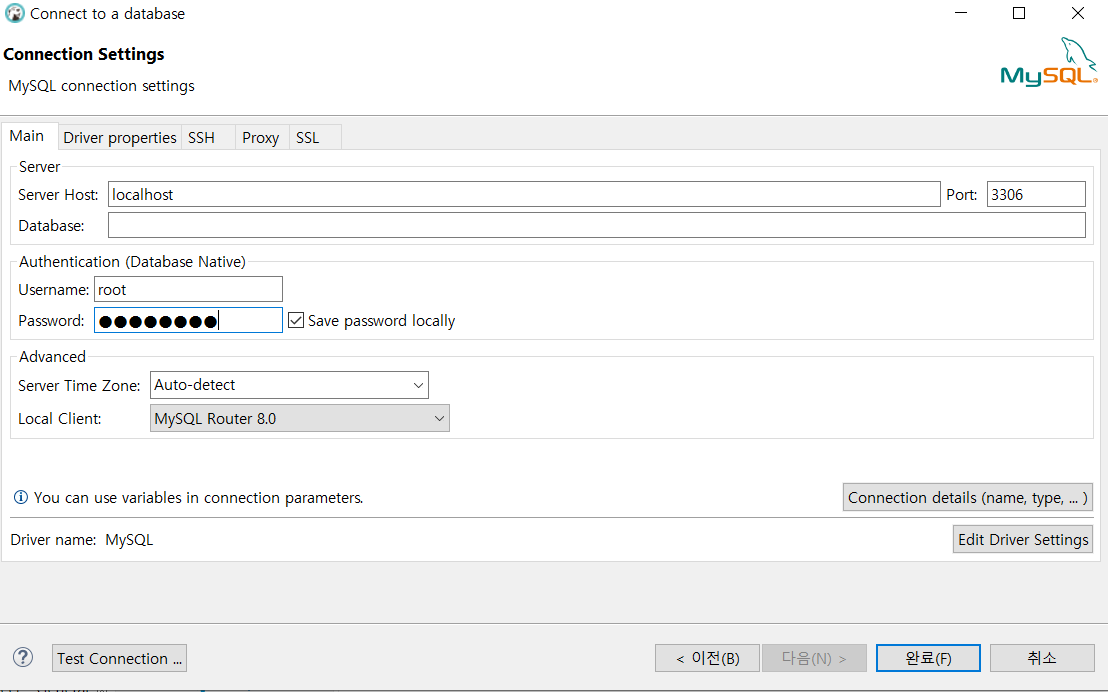Click the 취소 cancel button

1042,658
